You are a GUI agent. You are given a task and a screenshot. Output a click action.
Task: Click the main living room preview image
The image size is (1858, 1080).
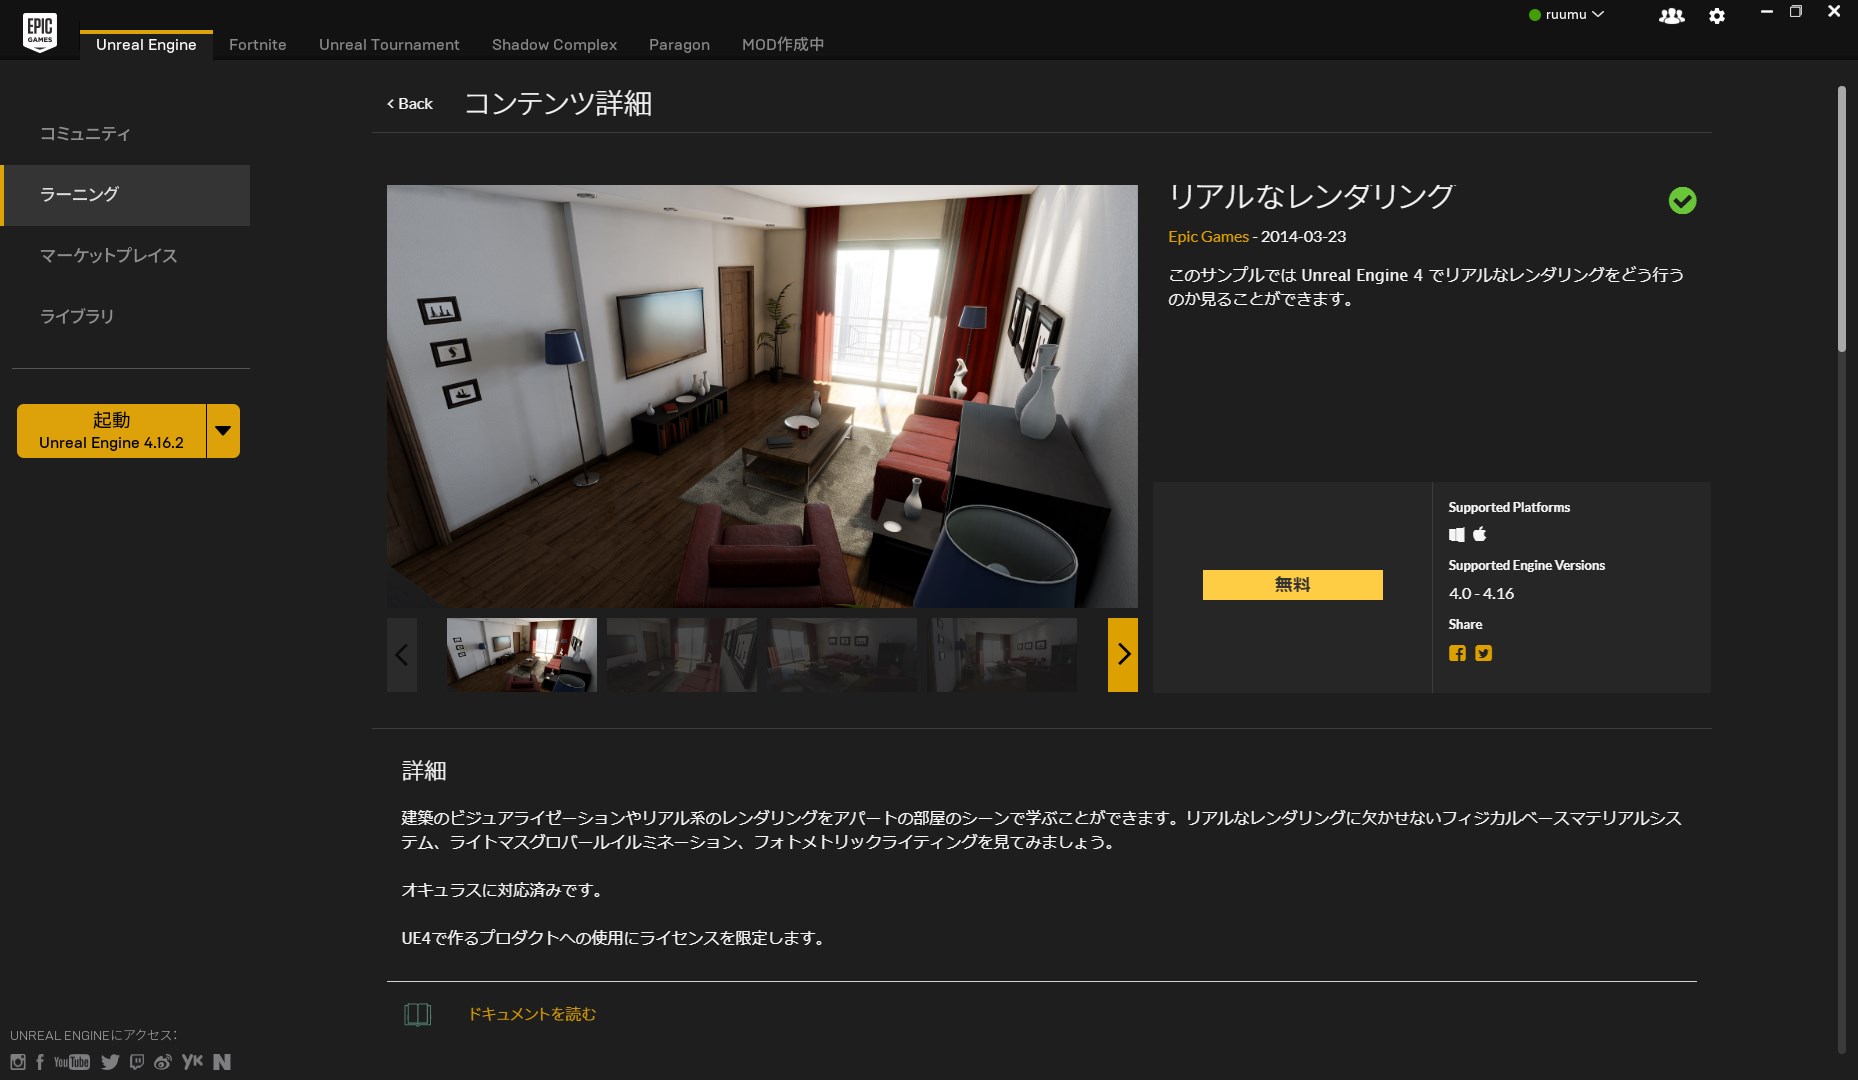coord(762,396)
